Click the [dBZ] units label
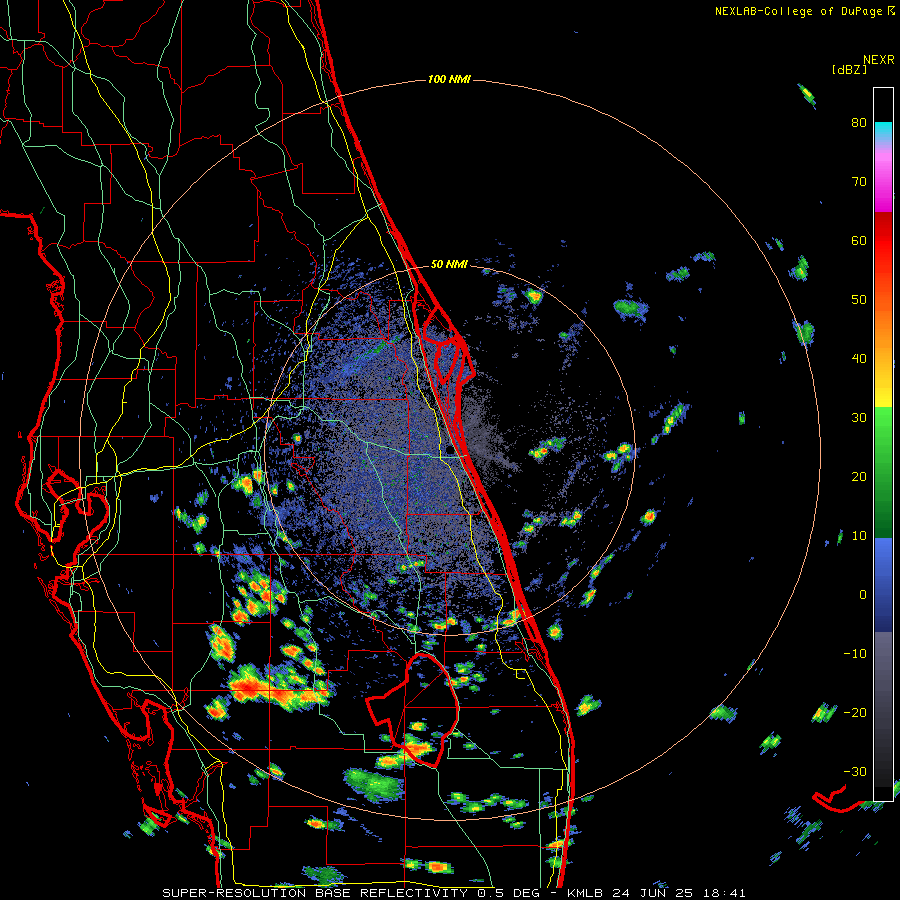This screenshot has height=900, width=900. point(850,69)
